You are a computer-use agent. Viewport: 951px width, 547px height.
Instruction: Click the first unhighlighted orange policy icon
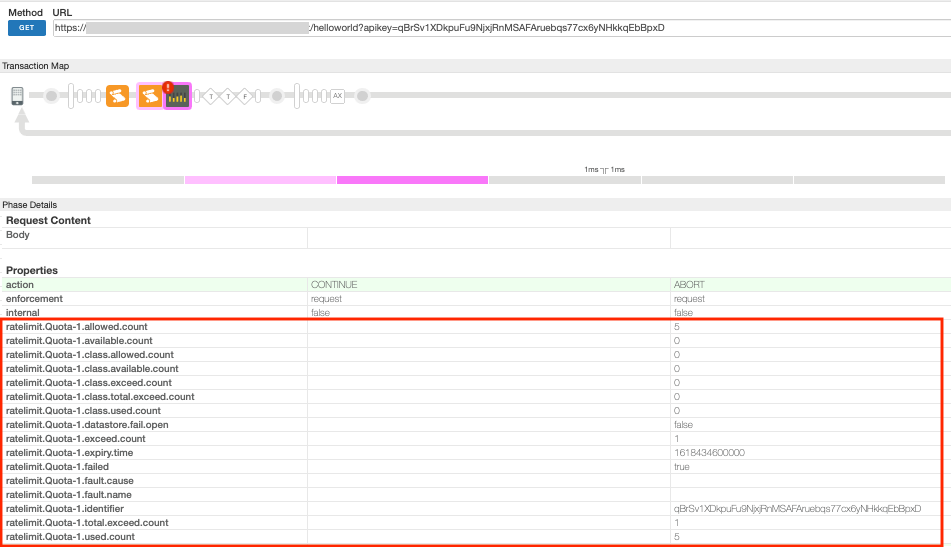[x=117, y=96]
